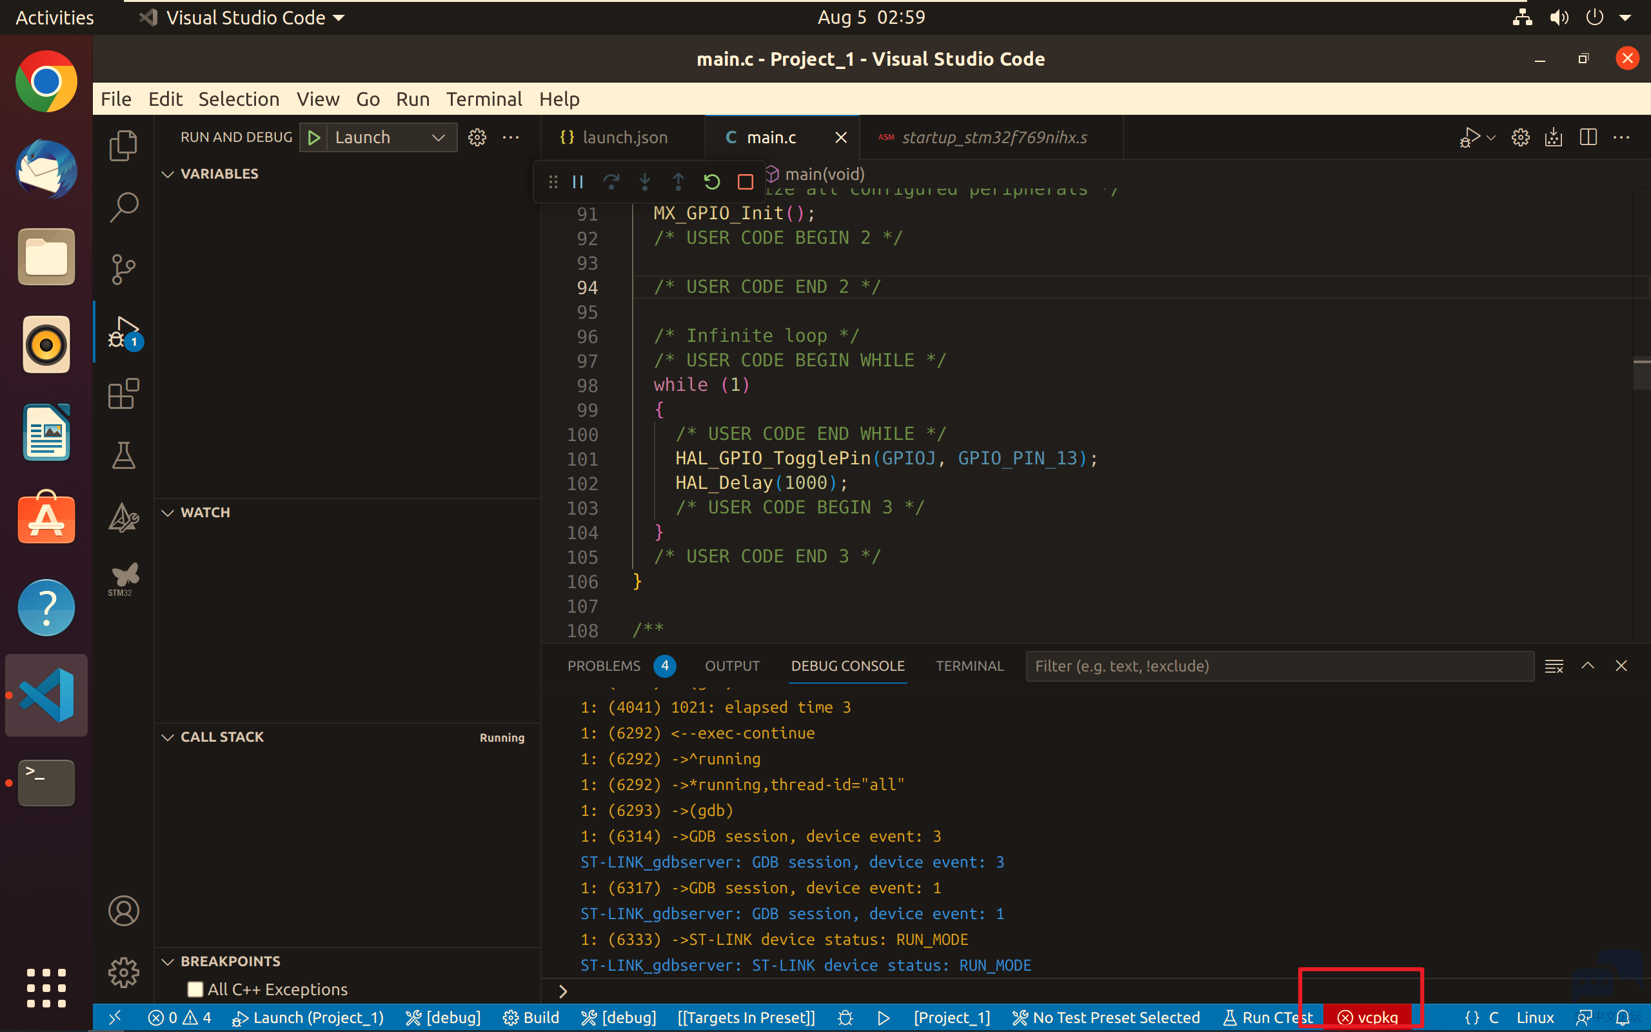The width and height of the screenshot is (1651, 1032).
Task: Click the CMake debug bug icon in status bar
Action: 846,1018
